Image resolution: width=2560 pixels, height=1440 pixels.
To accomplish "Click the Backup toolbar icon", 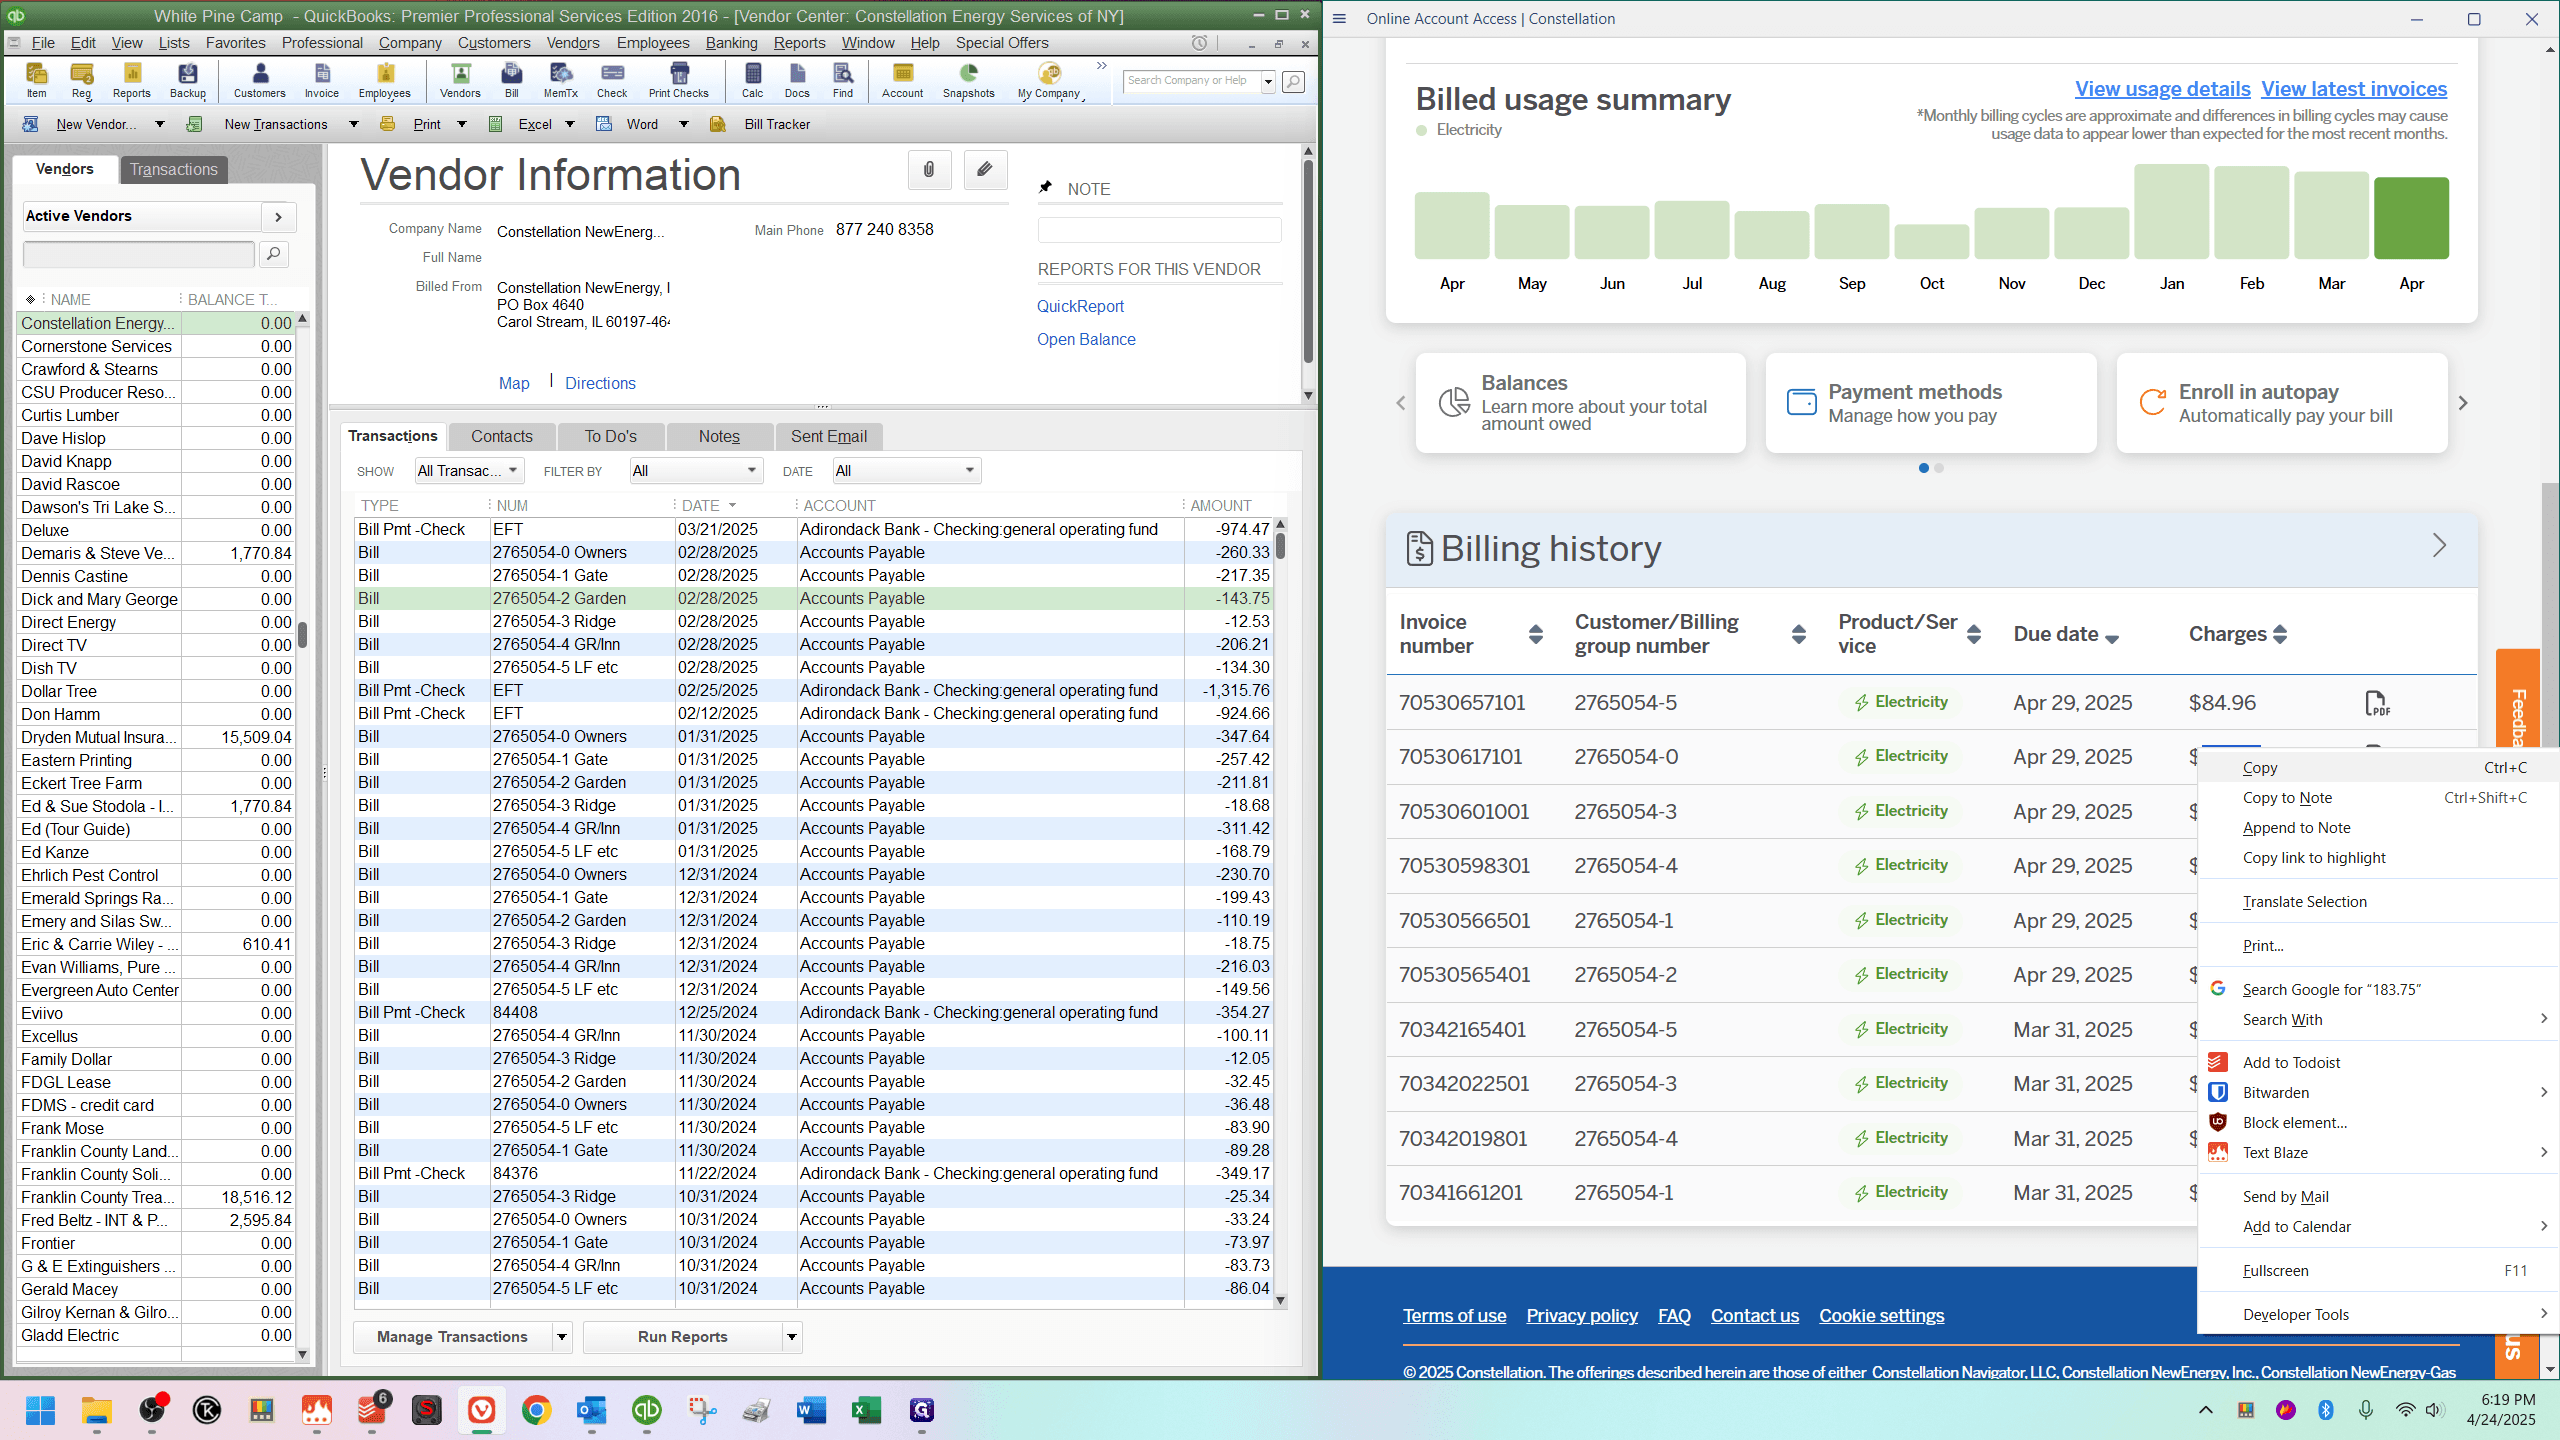I will point(187,80).
